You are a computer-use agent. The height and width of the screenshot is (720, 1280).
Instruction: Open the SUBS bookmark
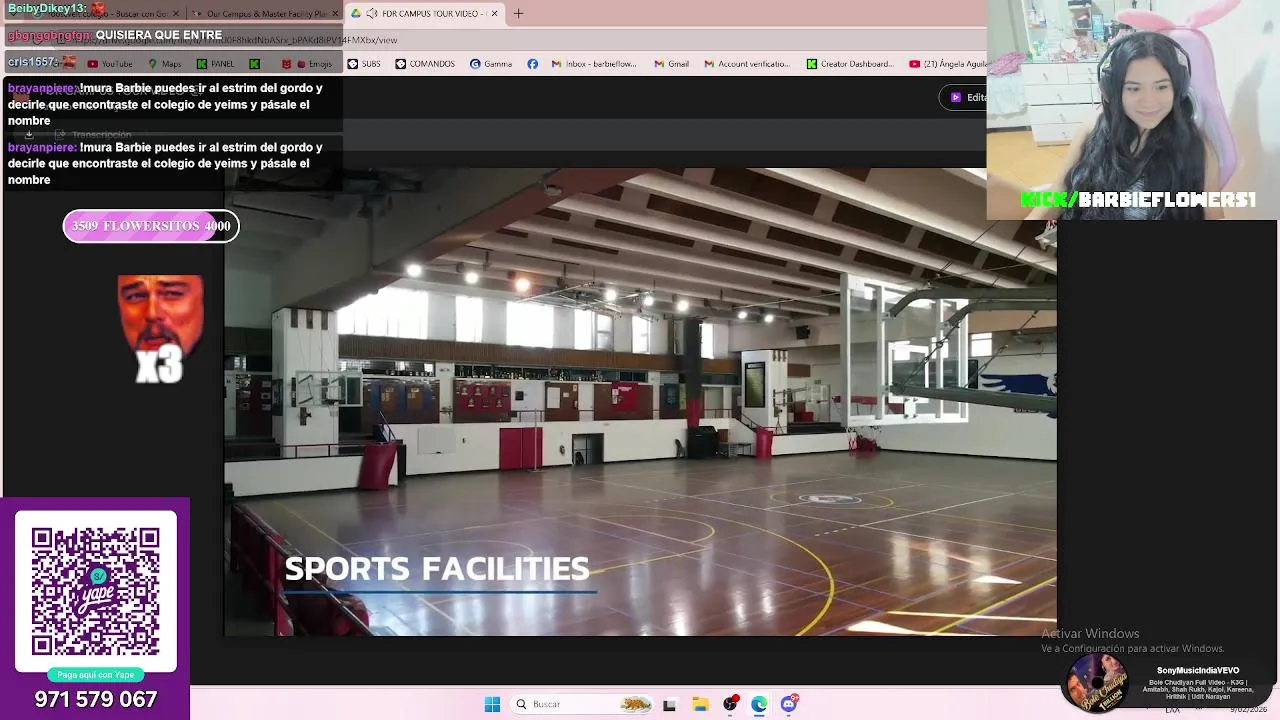364,64
